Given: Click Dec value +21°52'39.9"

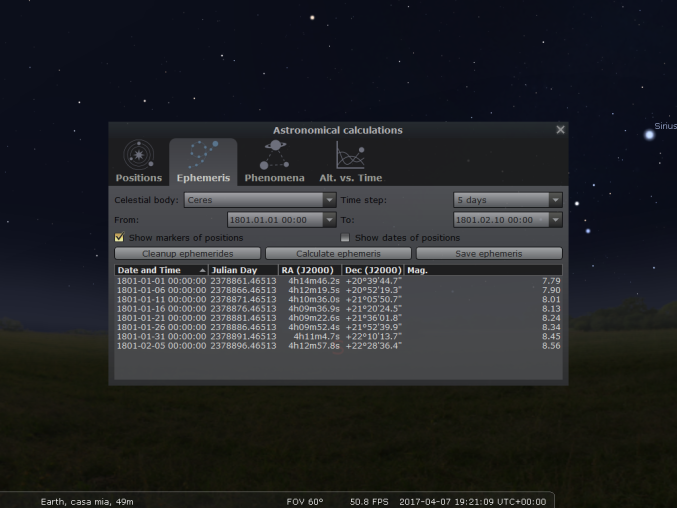Looking at the screenshot, I should (x=373, y=327).
